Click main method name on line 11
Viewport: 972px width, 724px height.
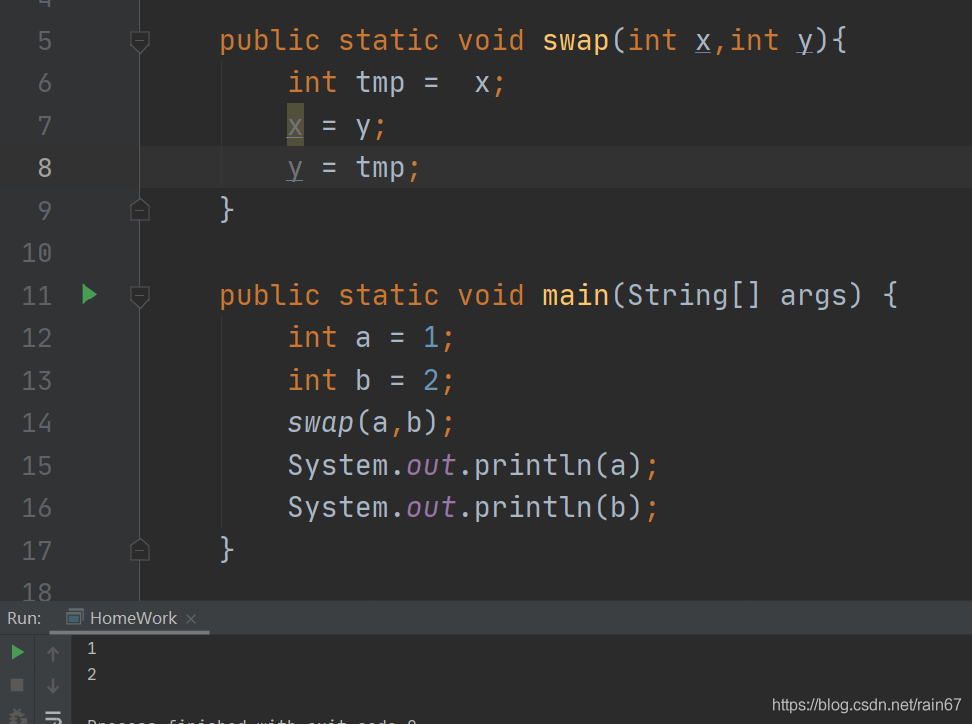[575, 295]
